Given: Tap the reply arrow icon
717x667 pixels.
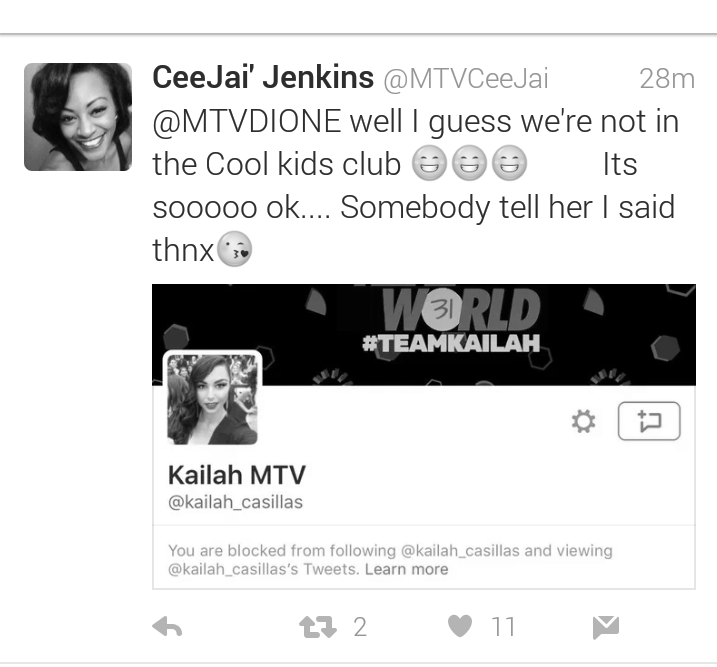Looking at the screenshot, I should coord(167,626).
